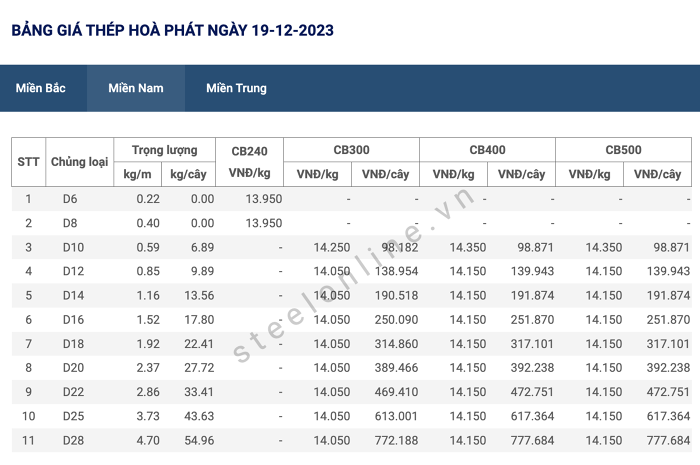Screen dimensions: 700x465
Task: Select the D6 row type cell
Action: click(70, 199)
